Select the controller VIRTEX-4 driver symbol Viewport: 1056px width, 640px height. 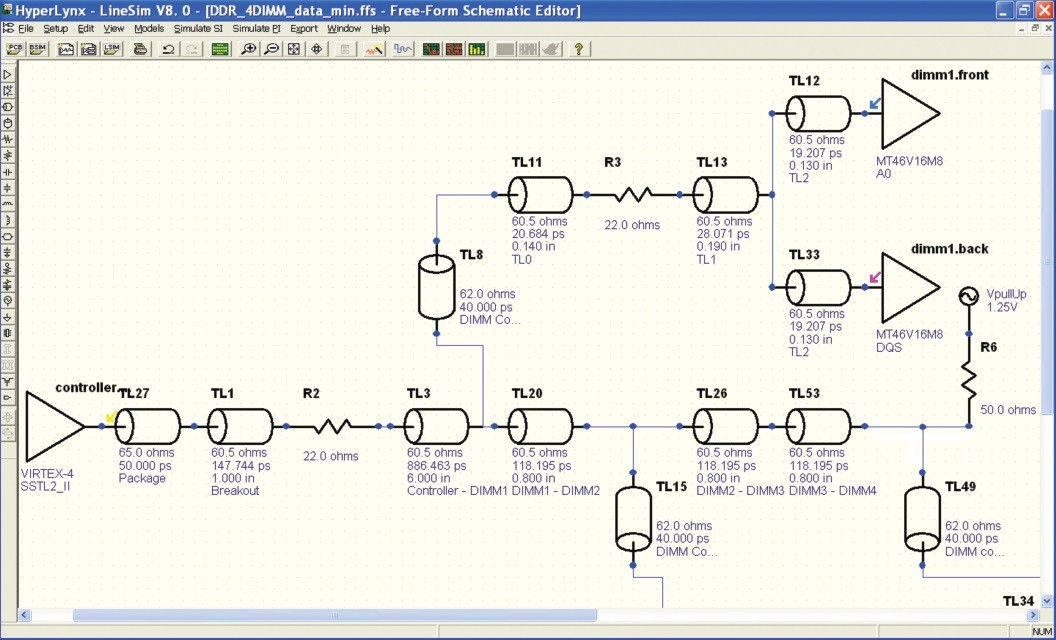(55, 426)
